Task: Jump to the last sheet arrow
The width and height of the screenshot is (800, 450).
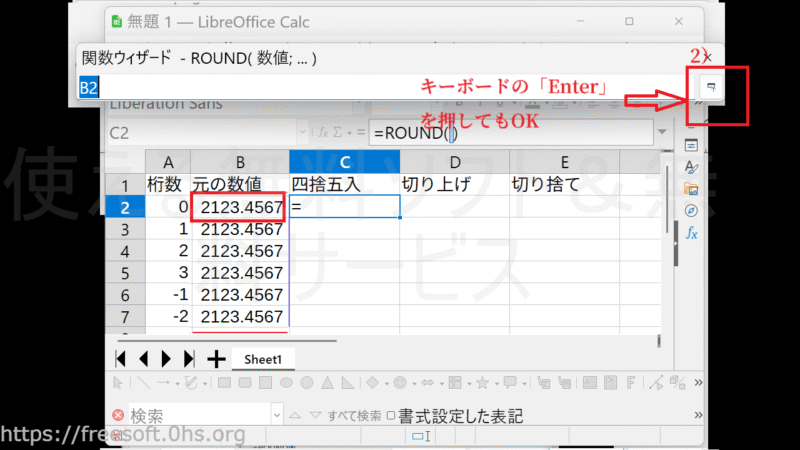Action: (188, 359)
